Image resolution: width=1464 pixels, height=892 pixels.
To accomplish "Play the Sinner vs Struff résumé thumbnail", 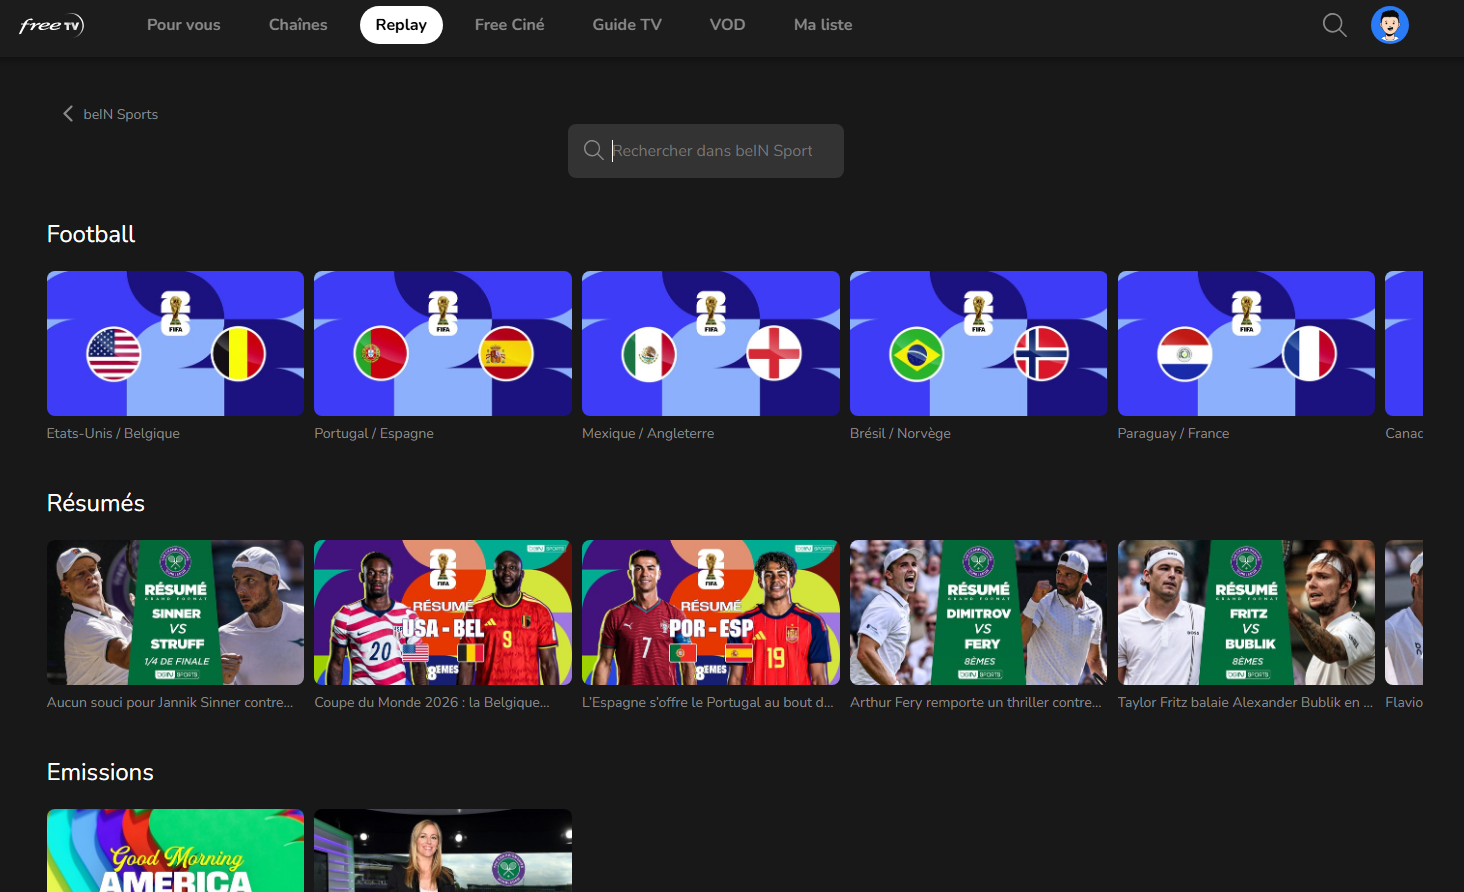I will pyautogui.click(x=175, y=612).
